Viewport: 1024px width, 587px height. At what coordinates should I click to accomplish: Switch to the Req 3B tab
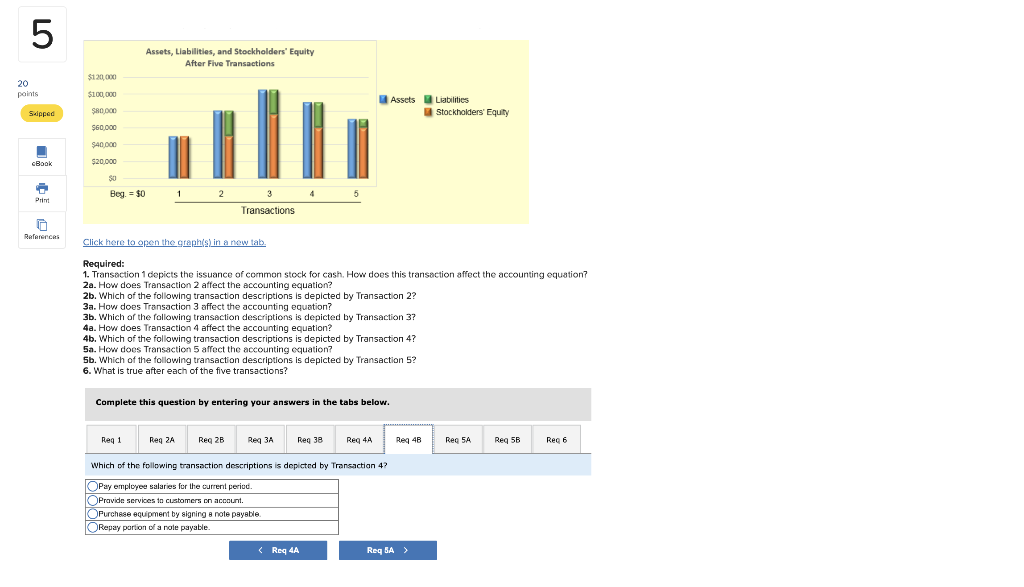pyautogui.click(x=308, y=438)
